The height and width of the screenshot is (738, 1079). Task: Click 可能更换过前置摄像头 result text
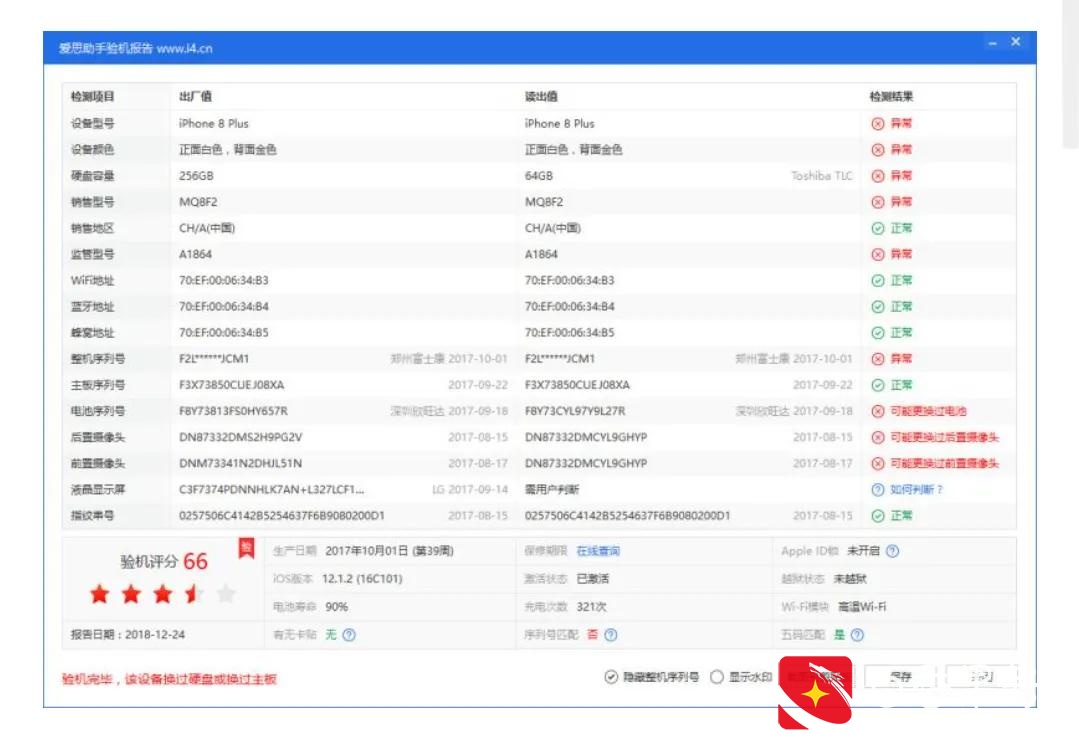(x=944, y=463)
